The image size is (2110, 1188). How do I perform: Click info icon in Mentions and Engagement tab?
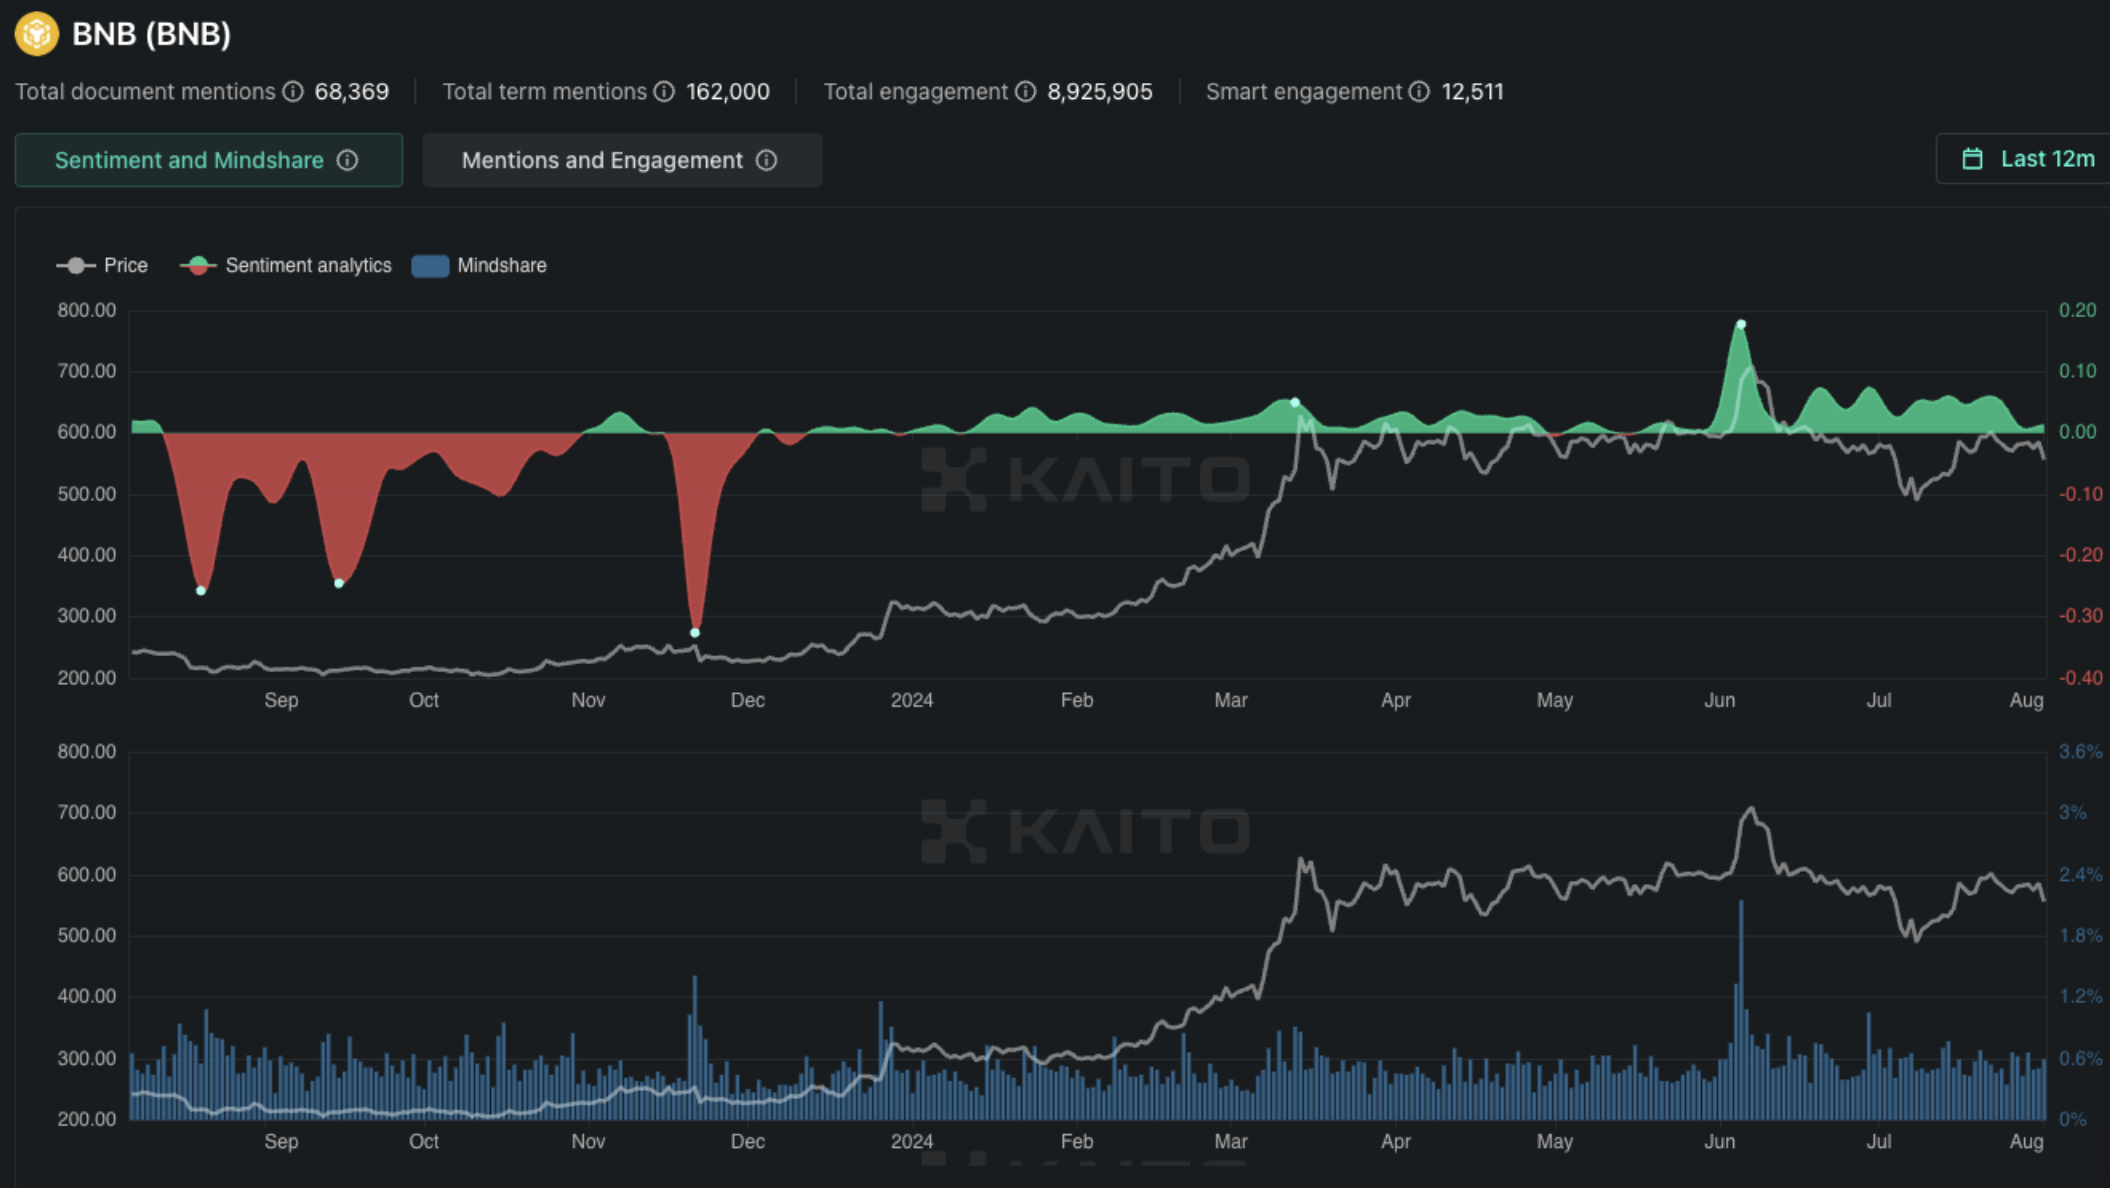[766, 160]
